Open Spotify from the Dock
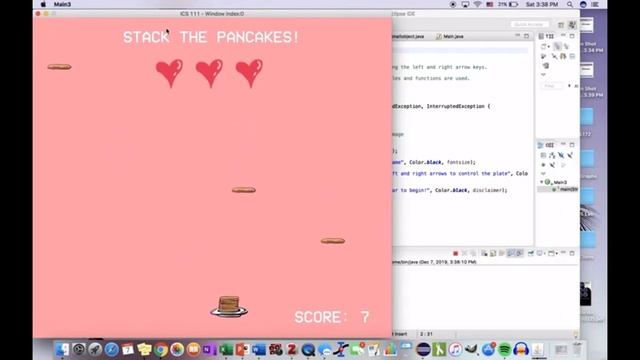The height and width of the screenshot is (360, 640). pos(504,349)
